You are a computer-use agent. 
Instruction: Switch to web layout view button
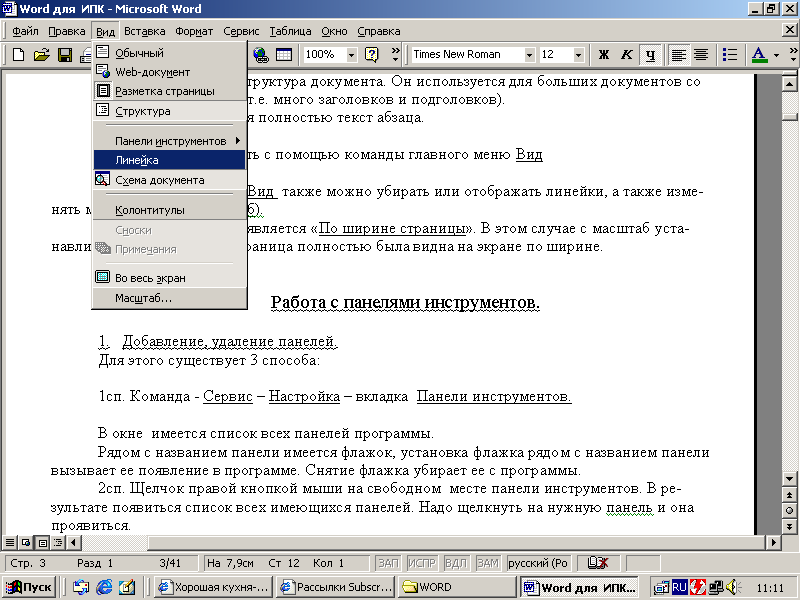(x=26, y=542)
